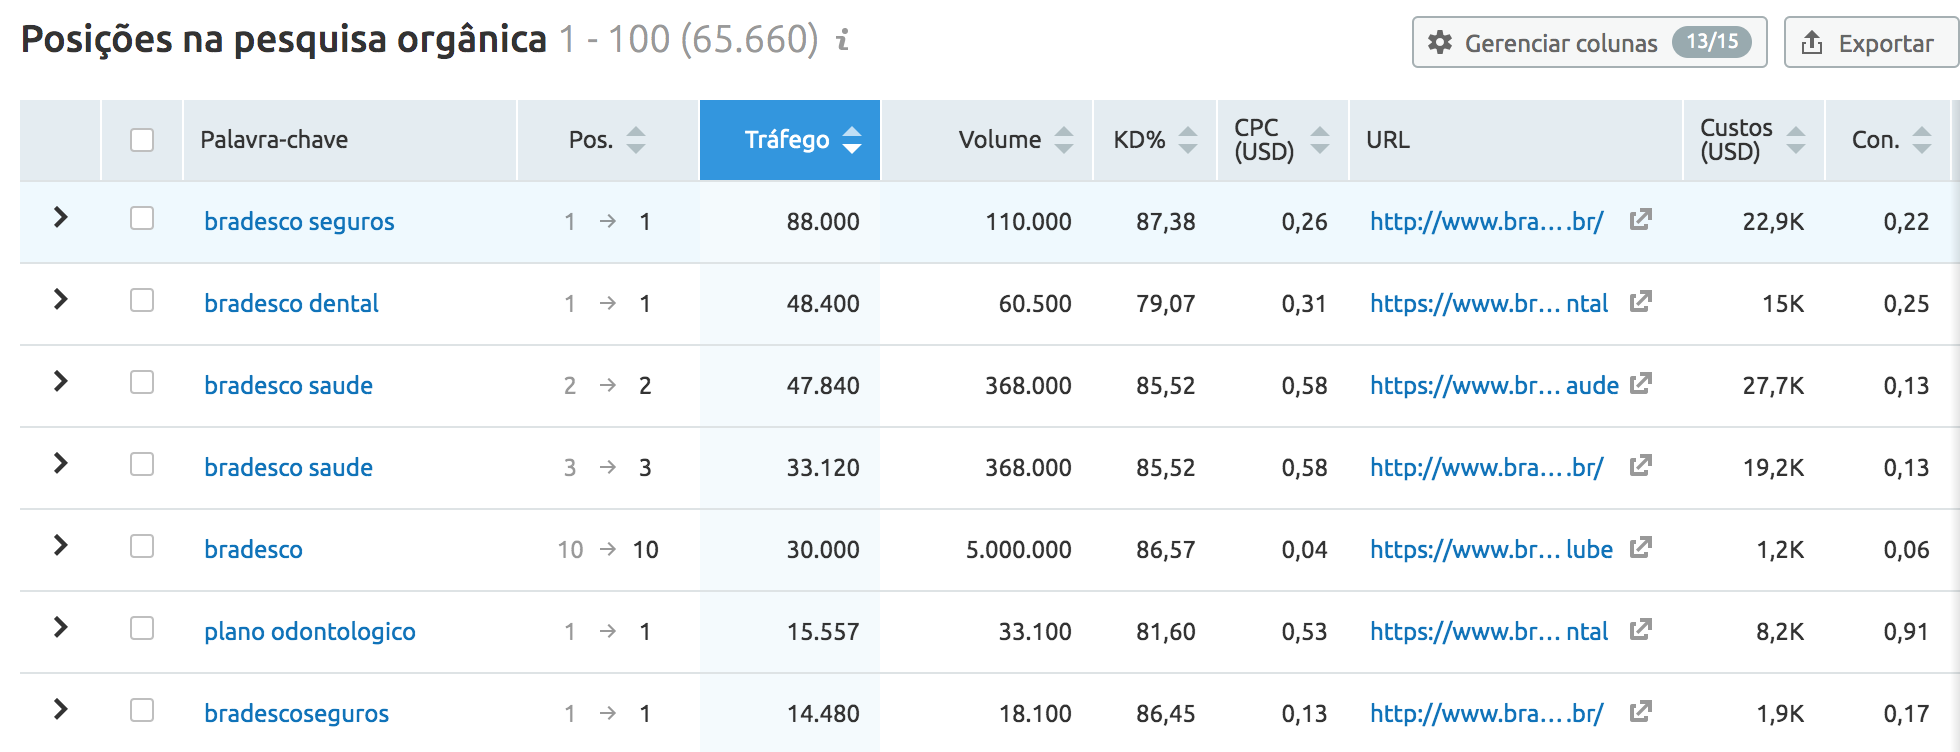Expand the bradesco saude position 2 row
Screen dimensions: 1960x752
pos(61,381)
